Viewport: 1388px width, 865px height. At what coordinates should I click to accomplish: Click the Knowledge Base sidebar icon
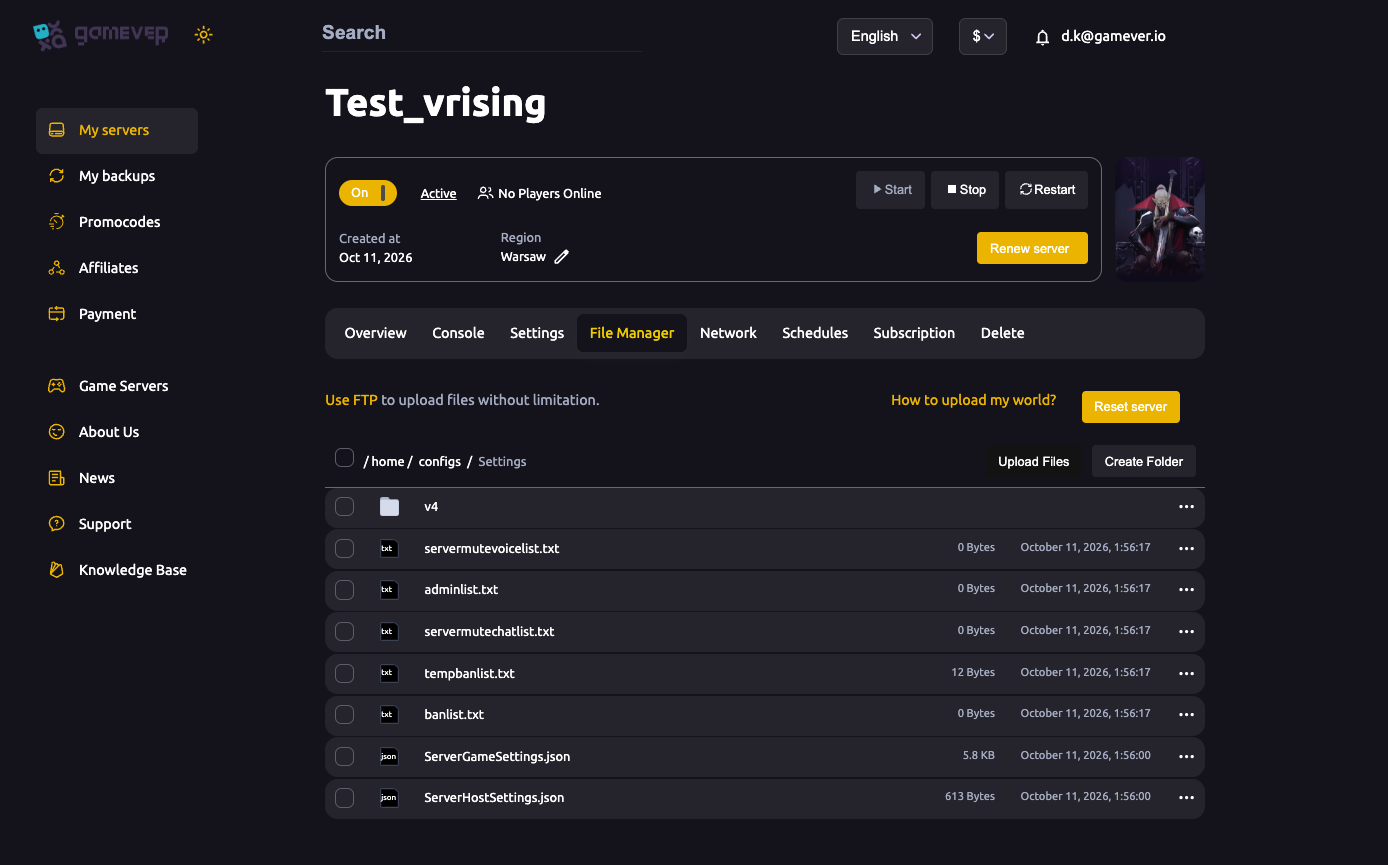point(57,570)
